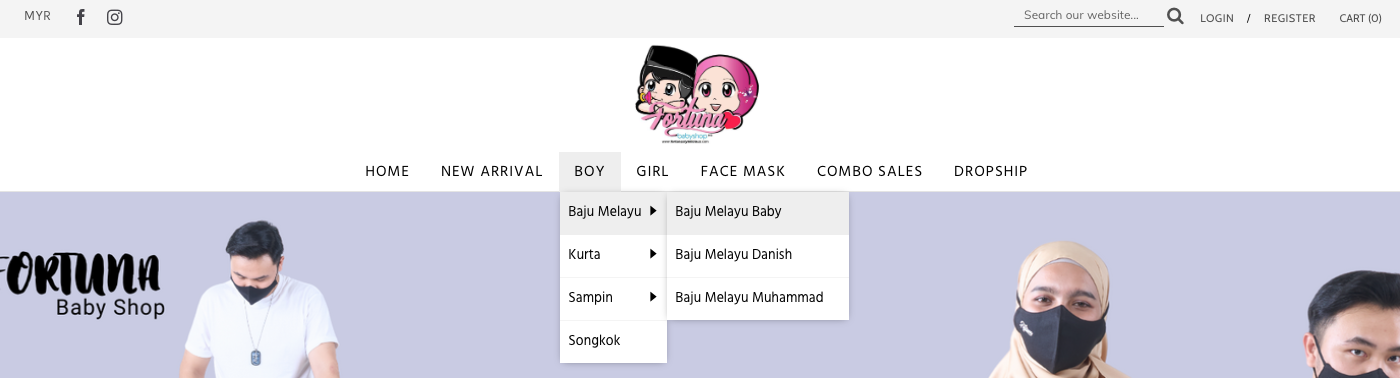This screenshot has height=378, width=1400.
Task: Focus the Search our website field
Action: click(1089, 16)
